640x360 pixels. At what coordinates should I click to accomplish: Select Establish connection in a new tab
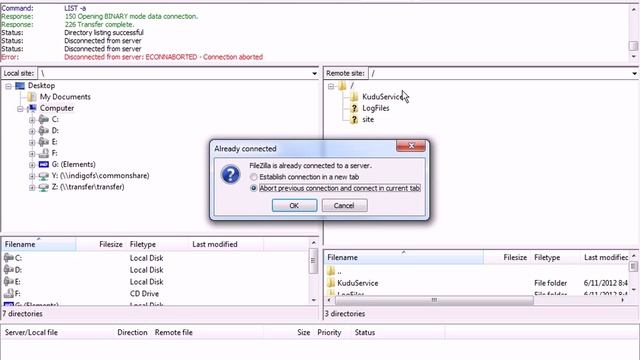click(x=253, y=177)
